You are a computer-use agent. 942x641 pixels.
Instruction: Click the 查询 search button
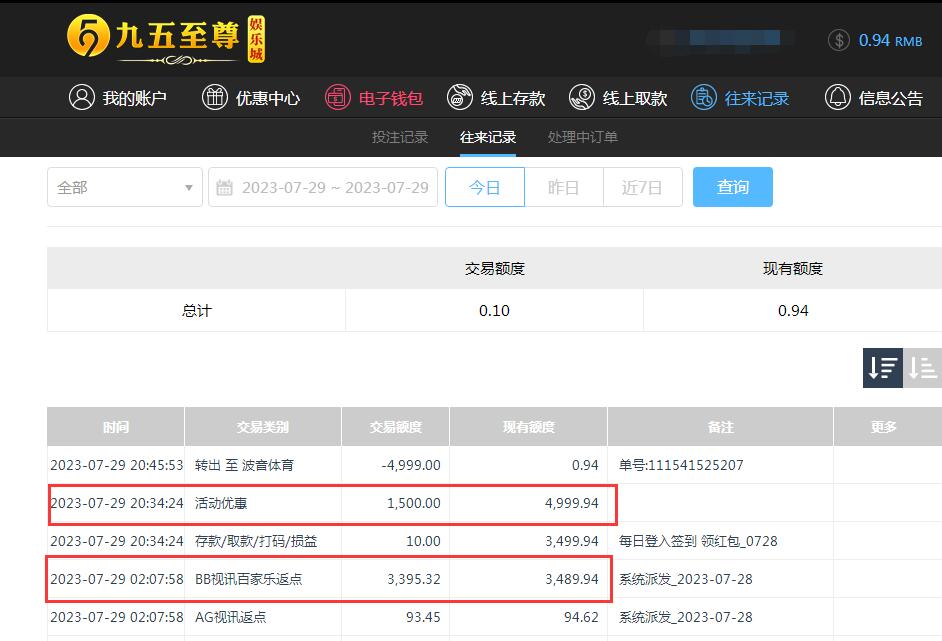coord(732,187)
